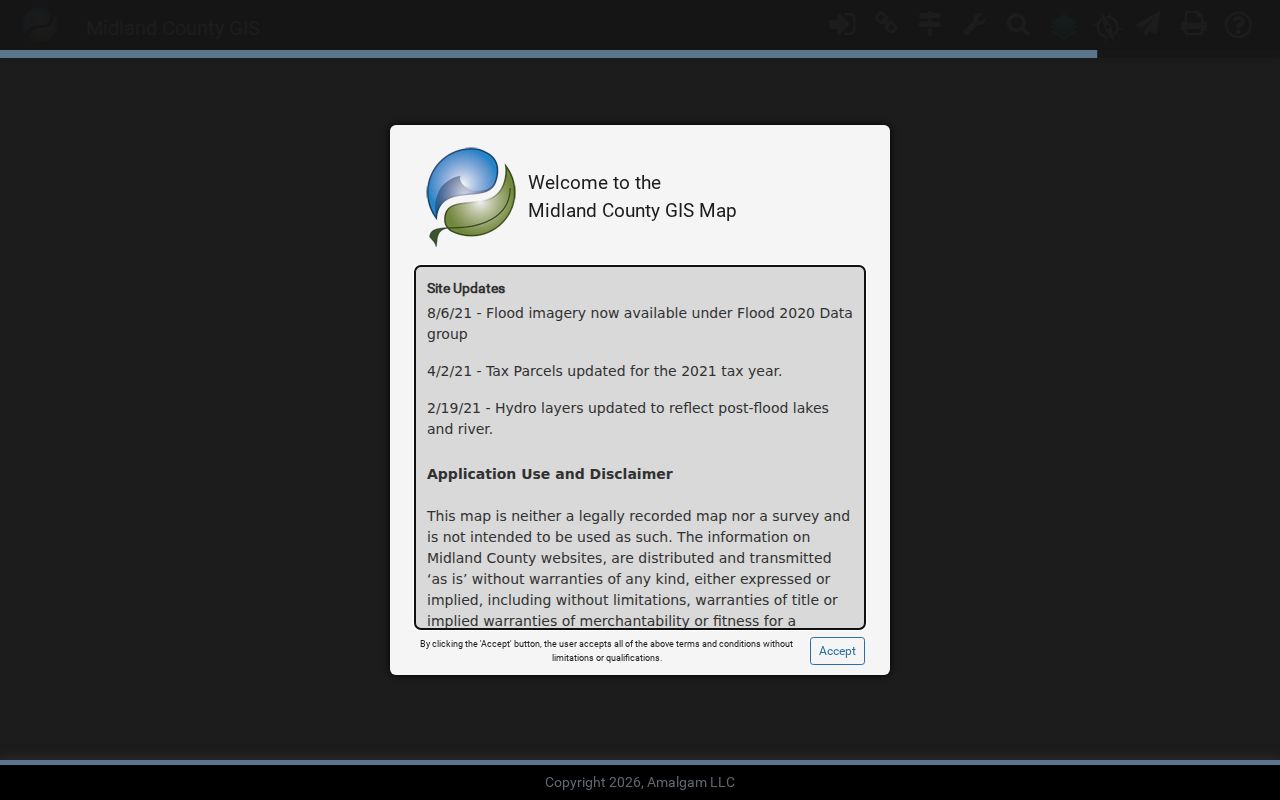Image resolution: width=1280 pixels, height=800 pixels.
Task: Click the "Site Updates" heading
Action: pos(466,288)
